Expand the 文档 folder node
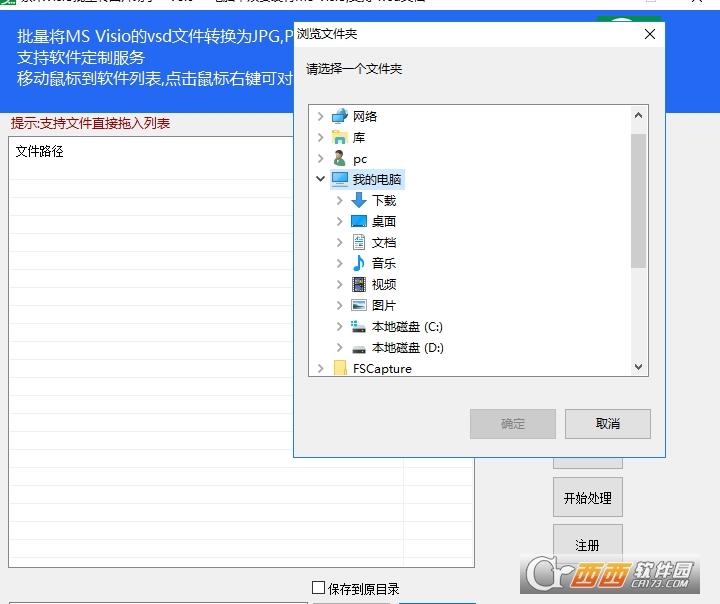This screenshot has height=604, width=720. click(x=339, y=243)
